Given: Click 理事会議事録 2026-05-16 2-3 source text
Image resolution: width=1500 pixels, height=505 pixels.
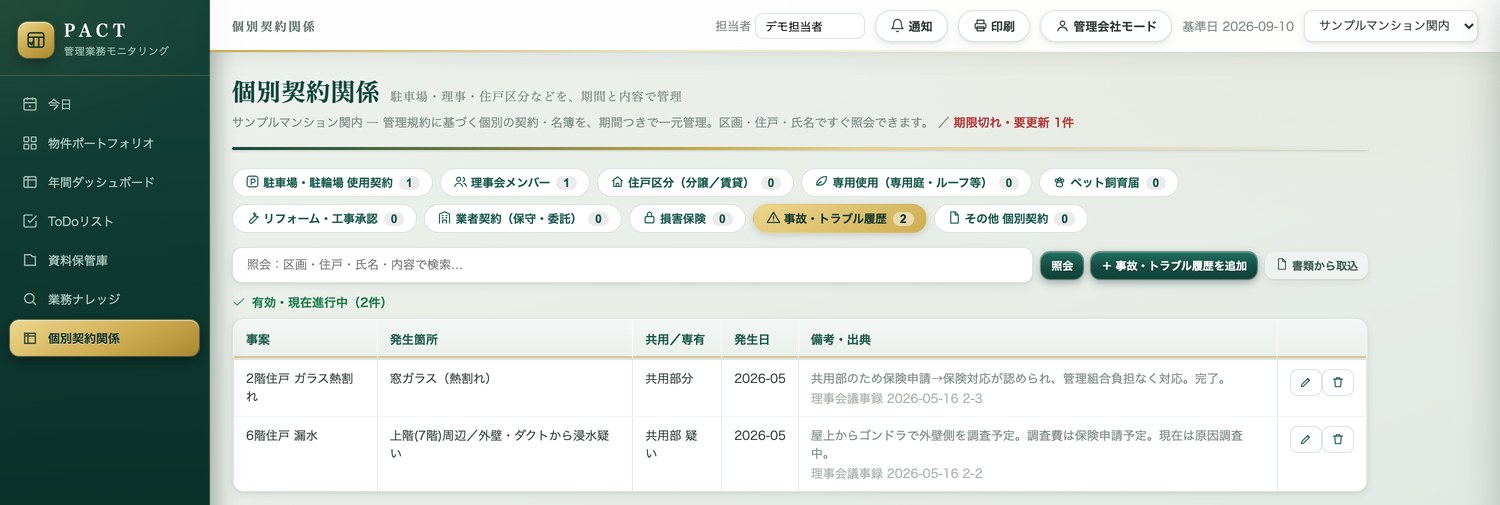Looking at the screenshot, I should click(897, 398).
